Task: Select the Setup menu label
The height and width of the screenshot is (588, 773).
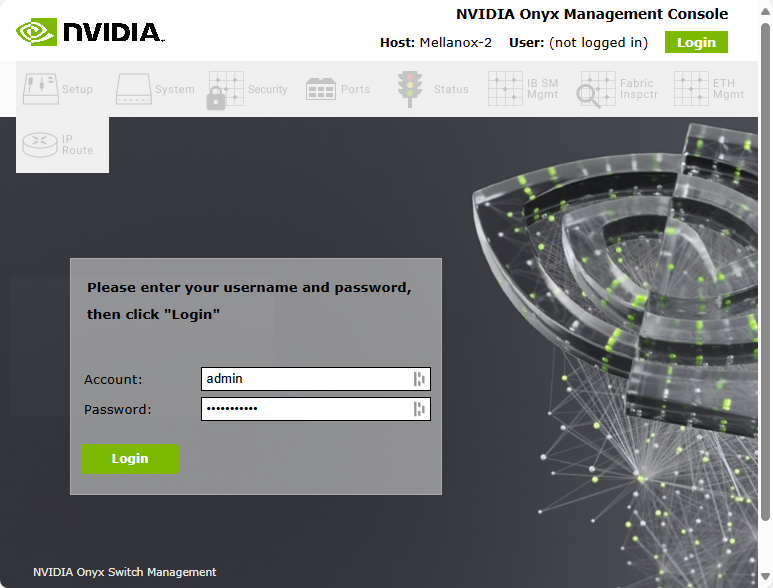Action: click(77, 89)
